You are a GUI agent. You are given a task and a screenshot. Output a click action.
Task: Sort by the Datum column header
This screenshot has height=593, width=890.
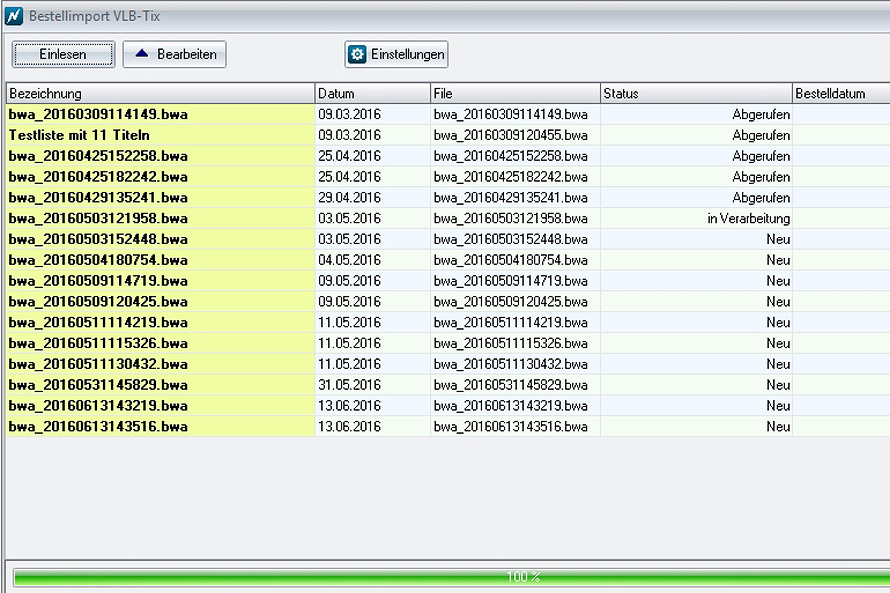(372, 93)
